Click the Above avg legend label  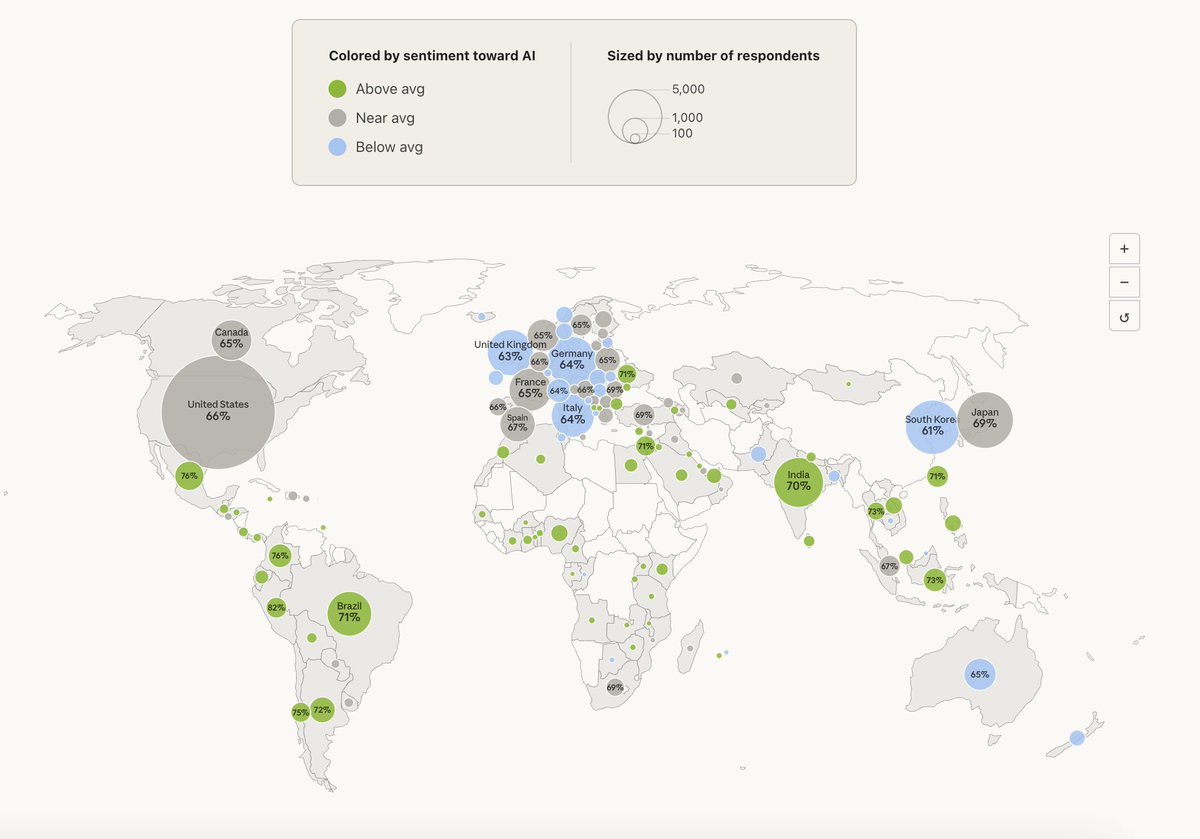(x=390, y=89)
